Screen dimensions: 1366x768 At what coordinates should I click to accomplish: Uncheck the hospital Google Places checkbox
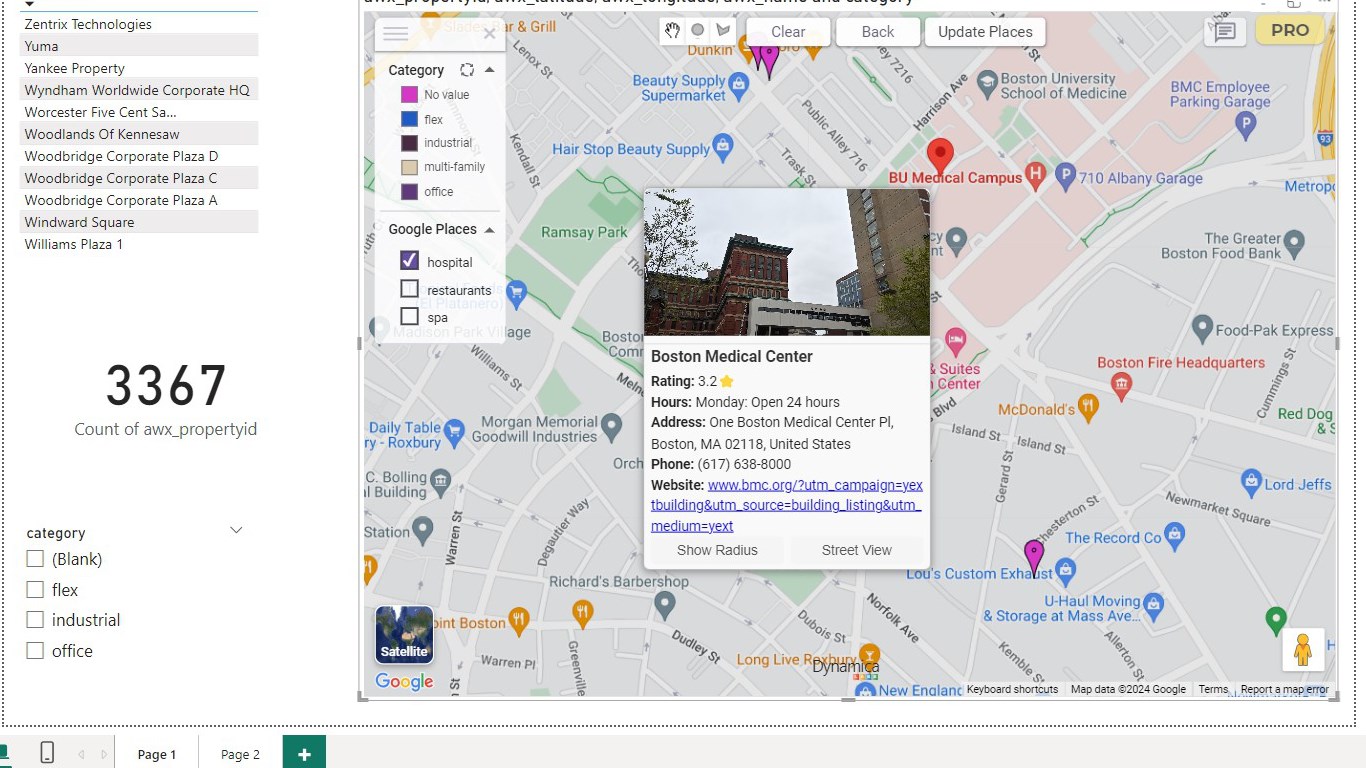[x=409, y=260]
